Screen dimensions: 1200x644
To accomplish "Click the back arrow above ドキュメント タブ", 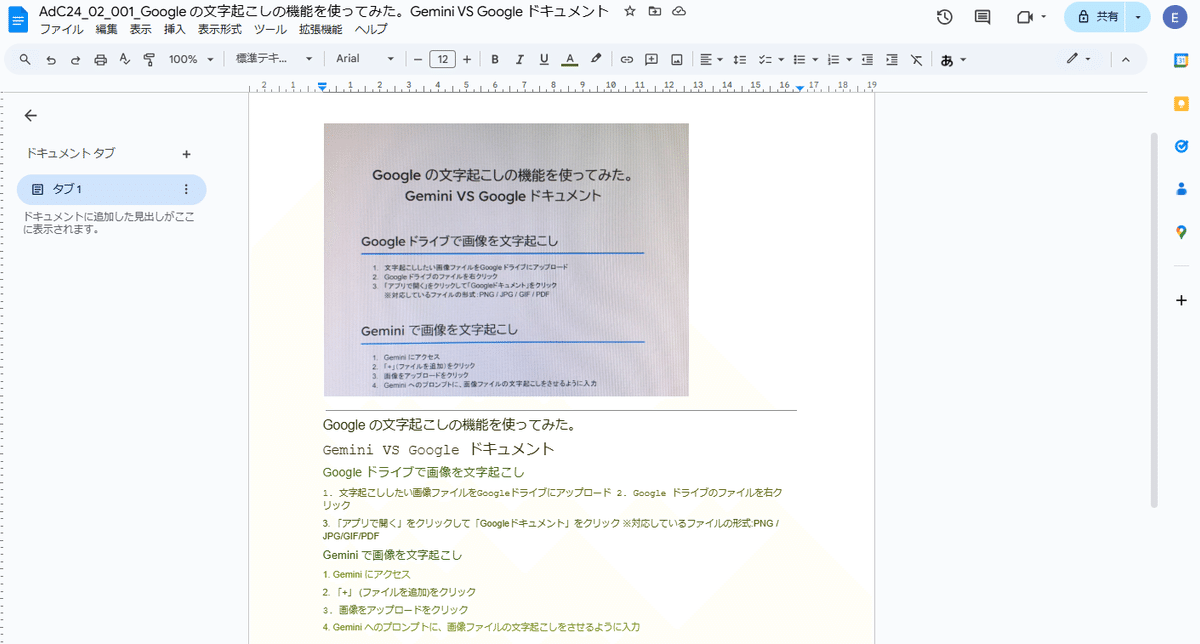I will point(30,115).
